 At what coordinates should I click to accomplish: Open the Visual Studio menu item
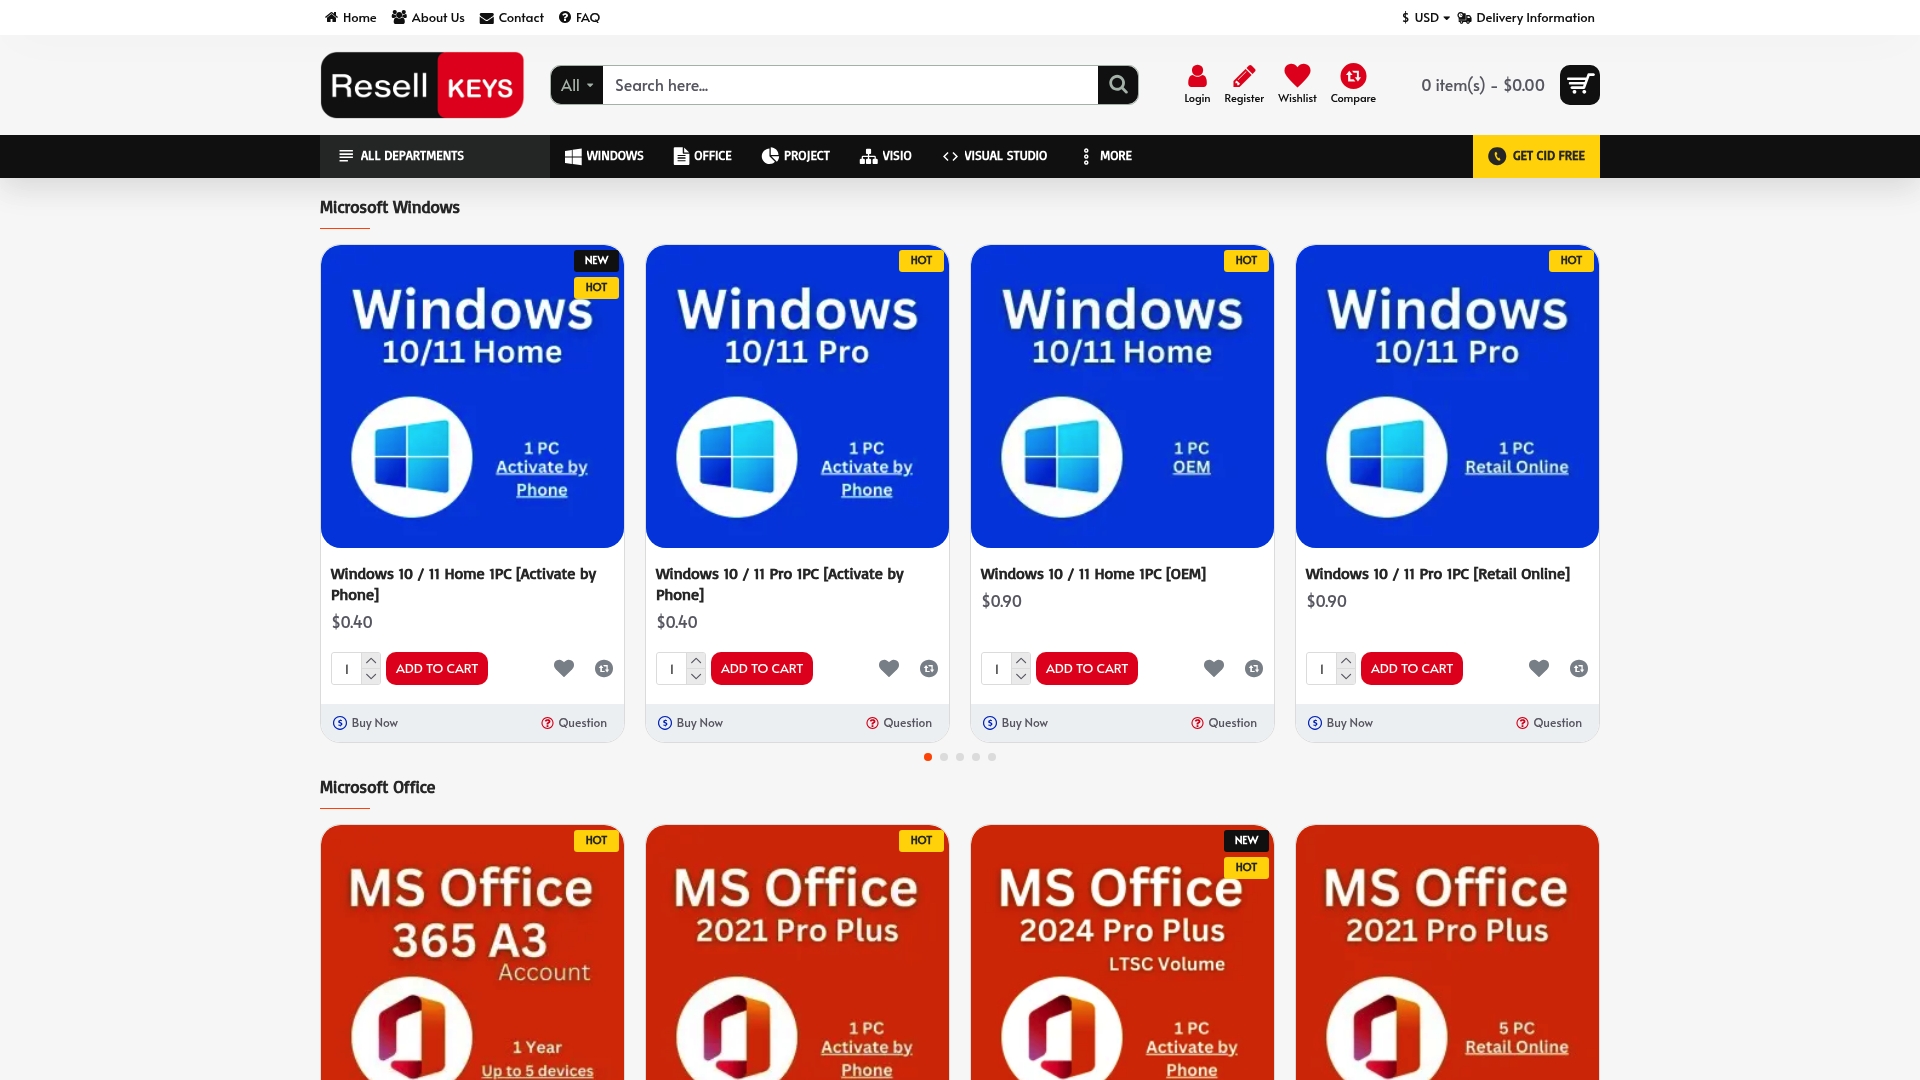pos(995,156)
